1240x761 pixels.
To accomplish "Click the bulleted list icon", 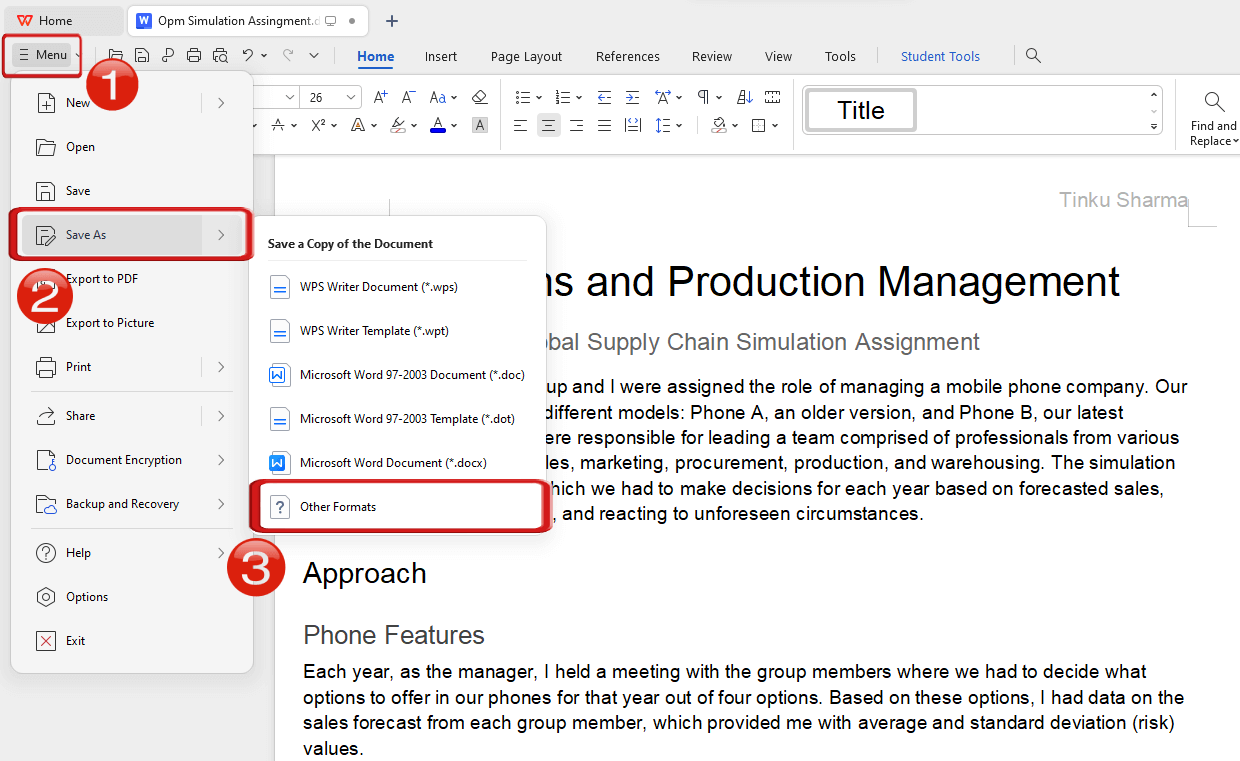I will (x=523, y=97).
